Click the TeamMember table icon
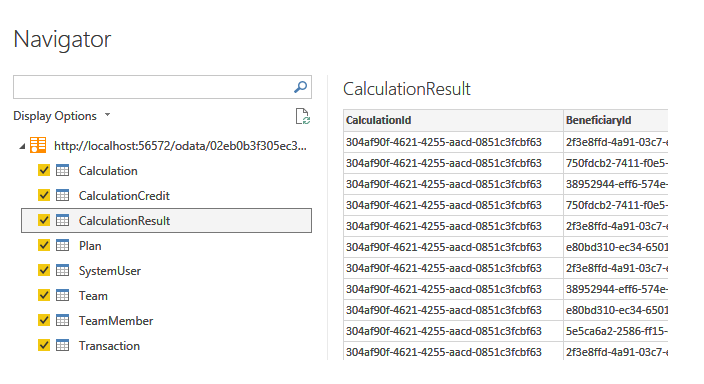Image resolution: width=704 pixels, height=384 pixels. [62, 320]
